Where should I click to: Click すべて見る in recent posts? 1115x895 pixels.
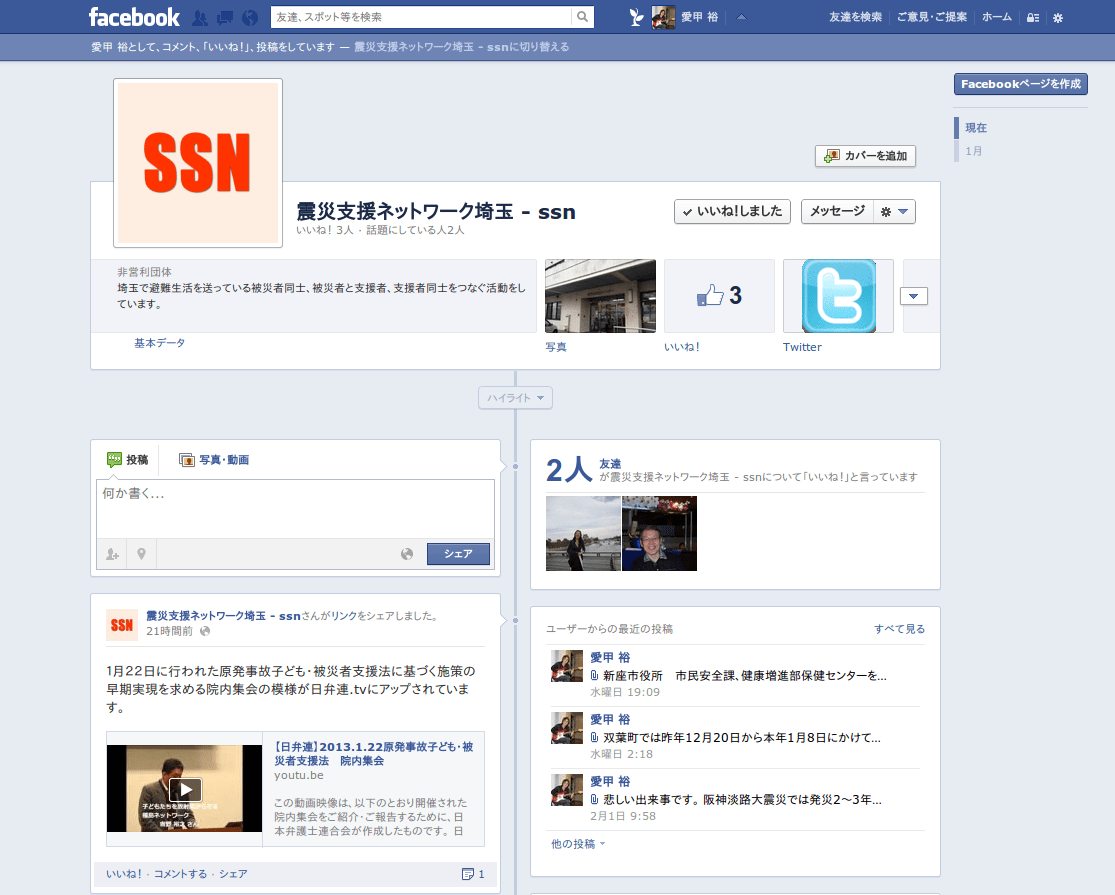pyautogui.click(x=900, y=628)
